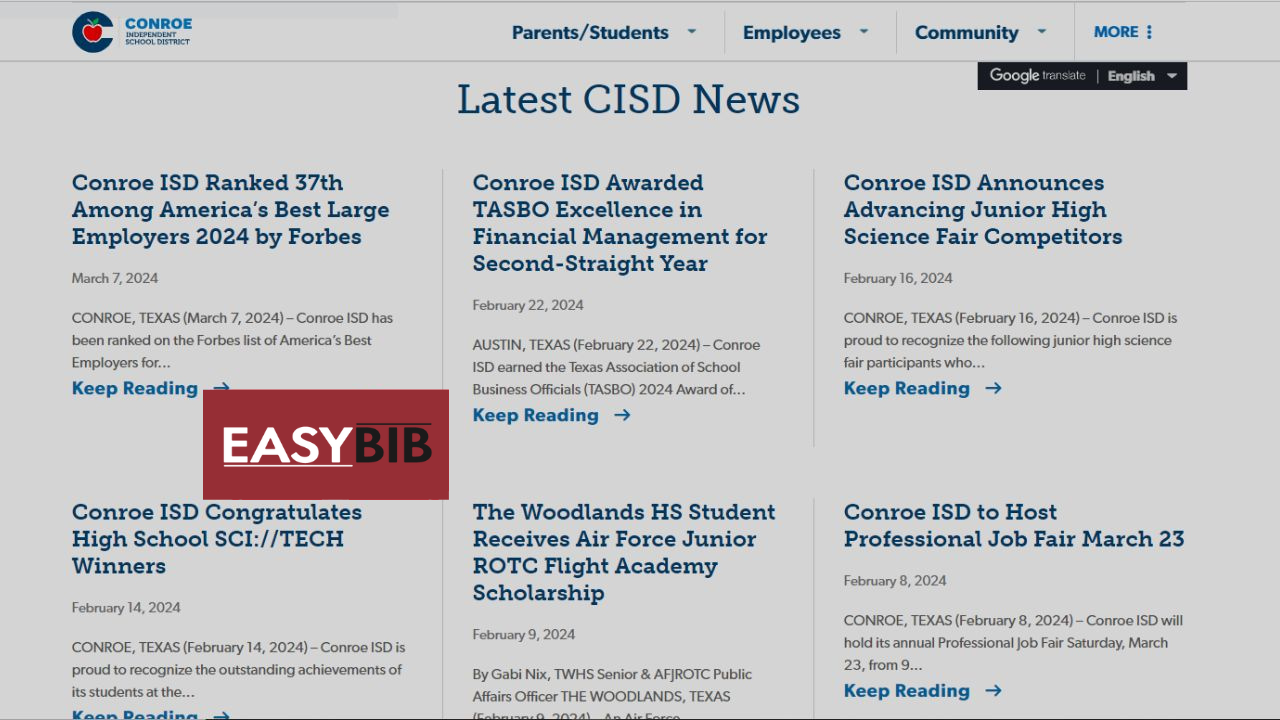
Task: Open the Forbes Best Large Employers headline
Action: 230,210
